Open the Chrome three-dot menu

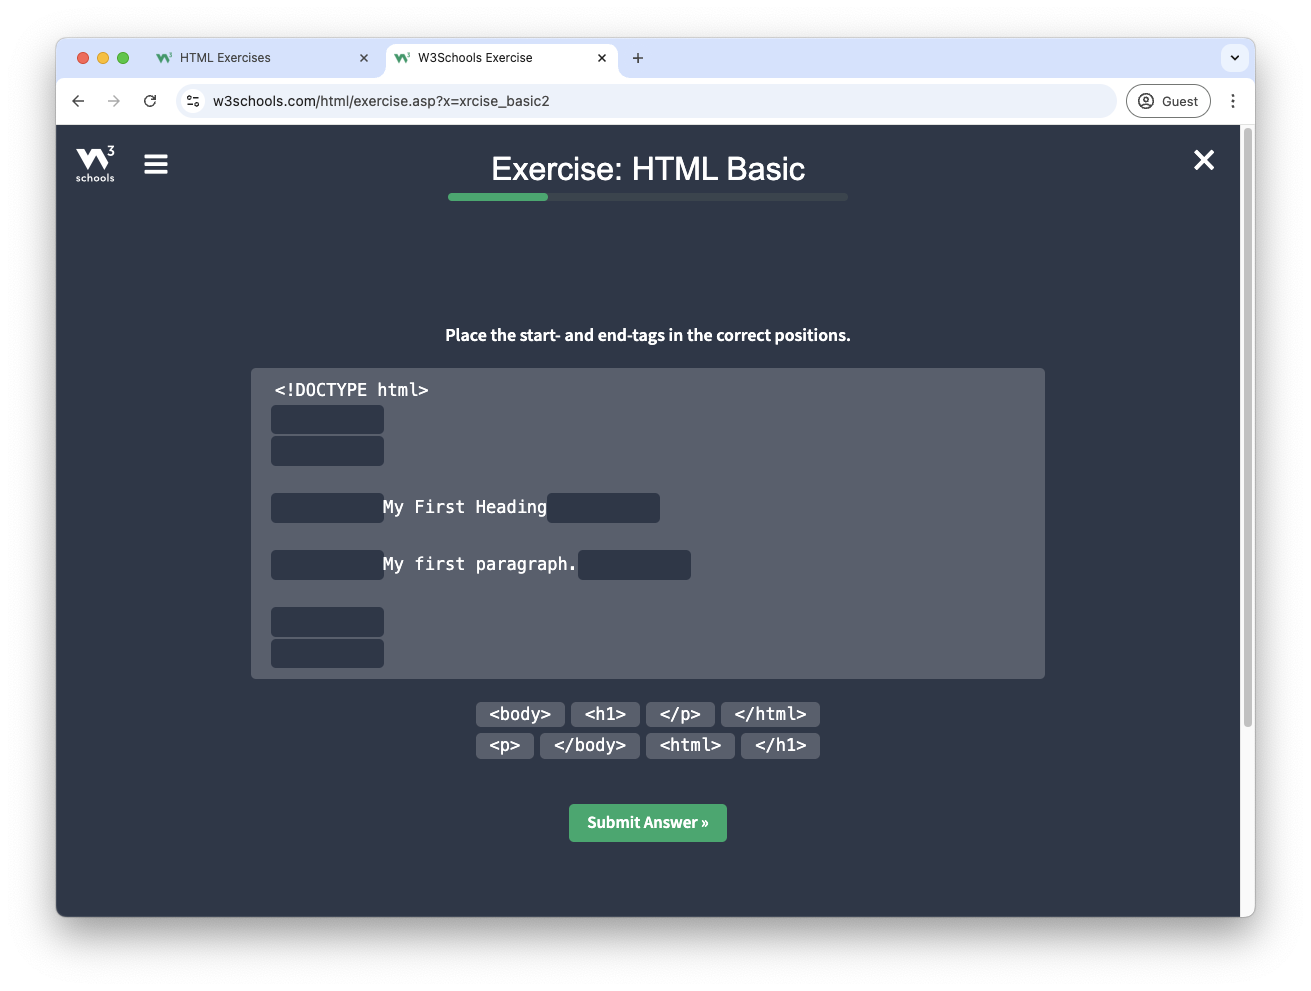(x=1233, y=101)
